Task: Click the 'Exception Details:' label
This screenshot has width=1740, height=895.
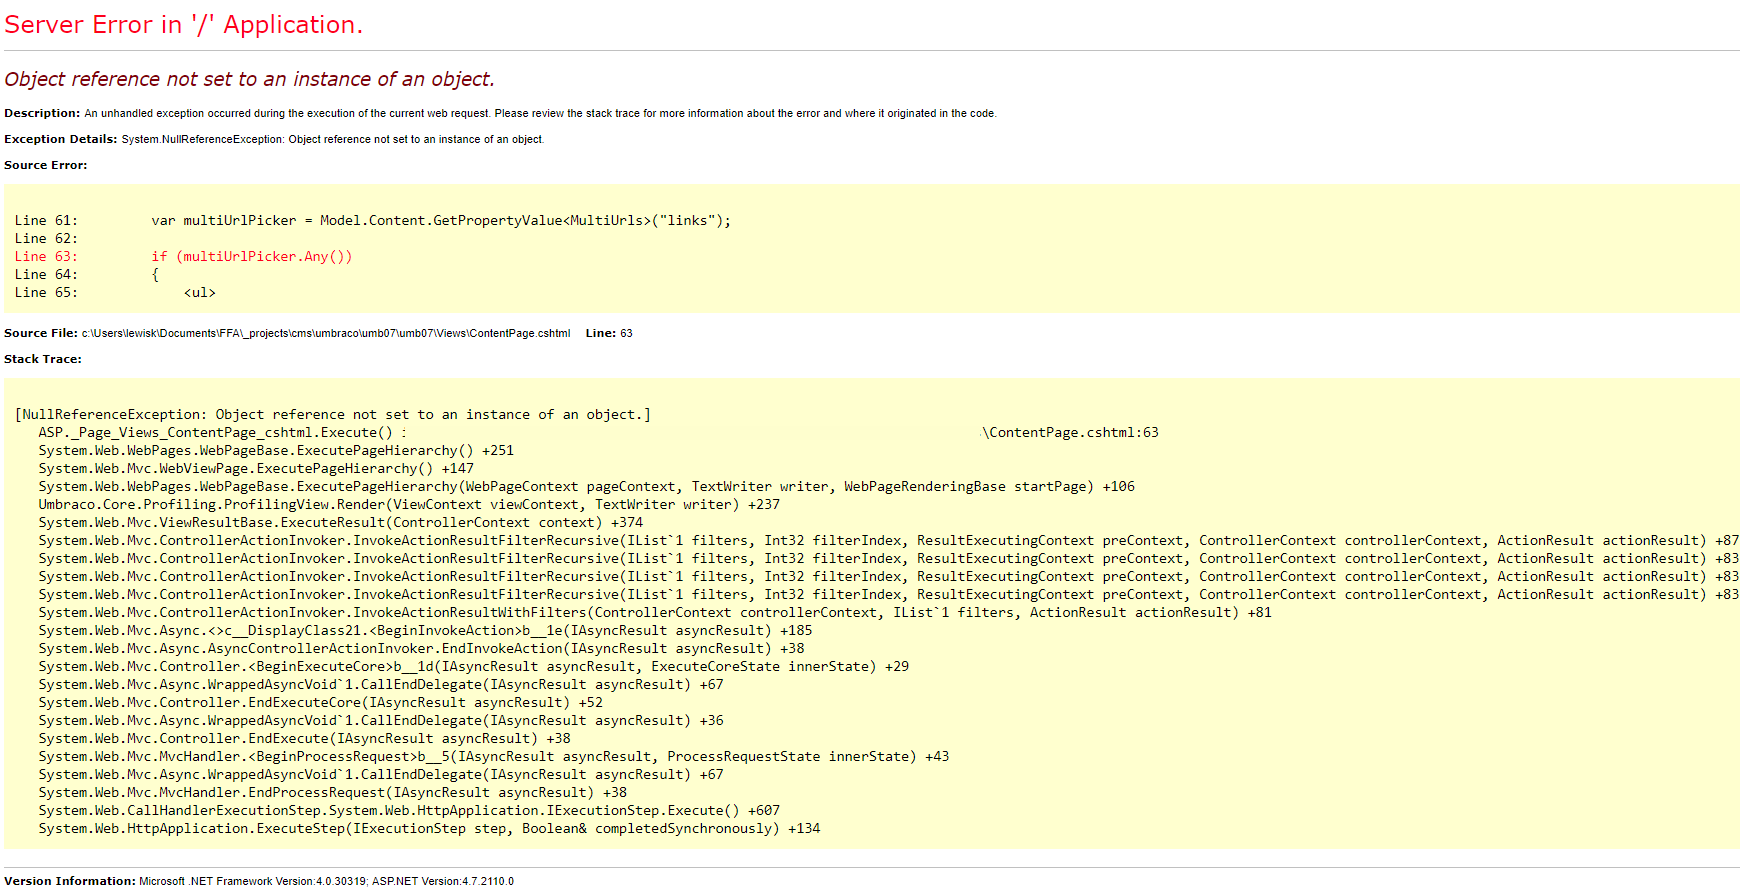Action: tap(60, 139)
